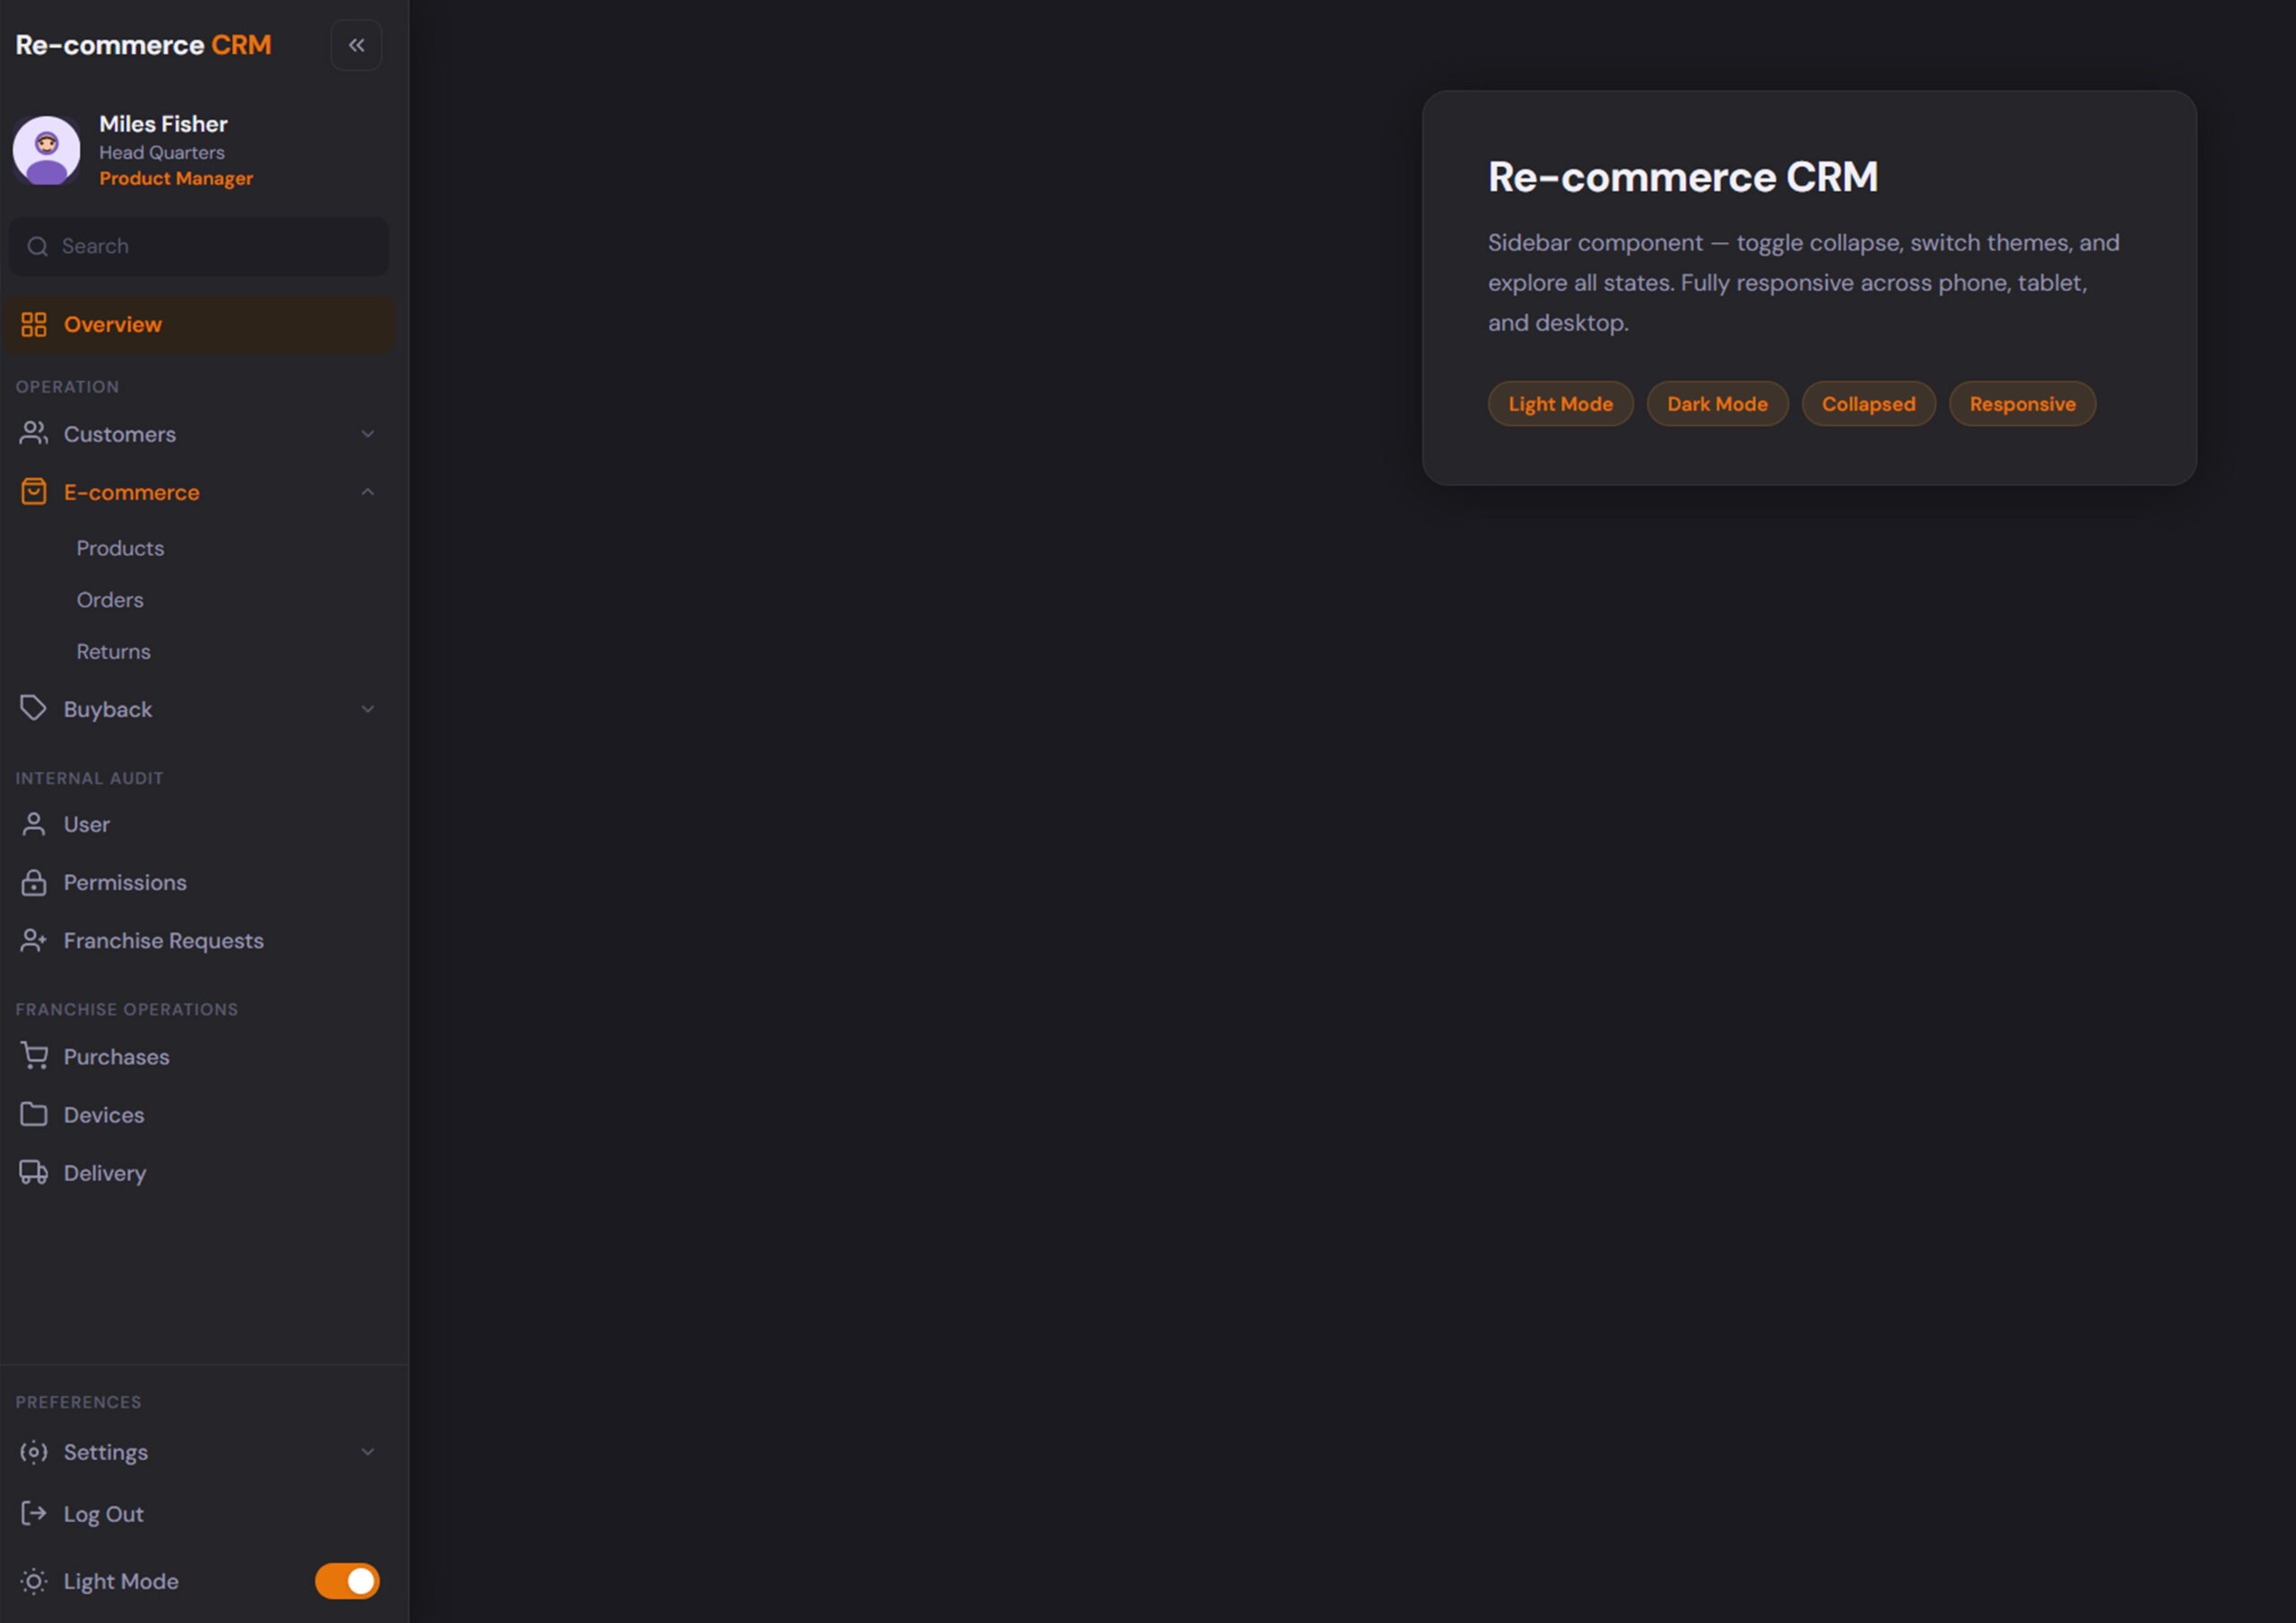Open the Orders page
The height and width of the screenshot is (1623, 2296).
(x=110, y=599)
